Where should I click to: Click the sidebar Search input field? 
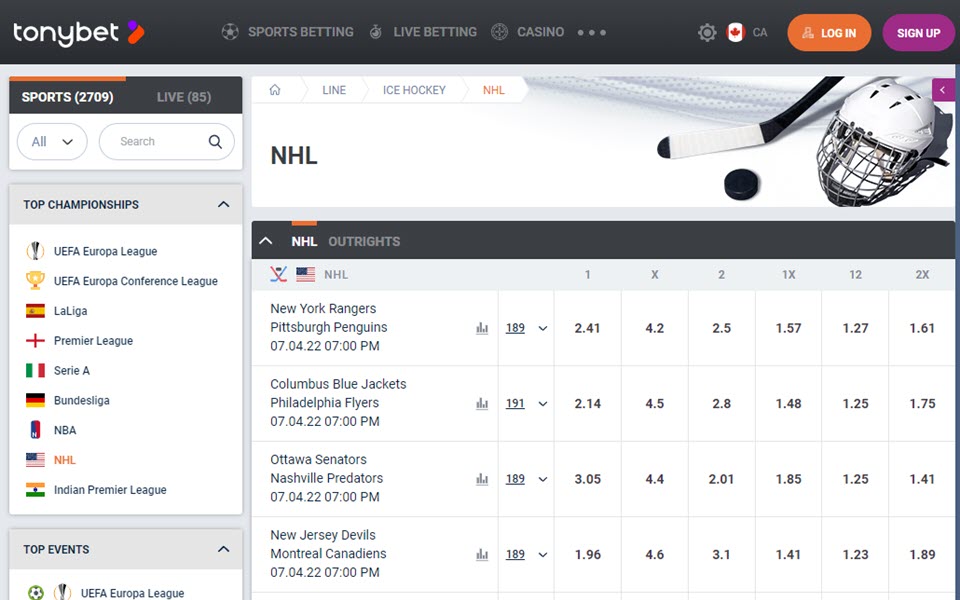point(167,141)
